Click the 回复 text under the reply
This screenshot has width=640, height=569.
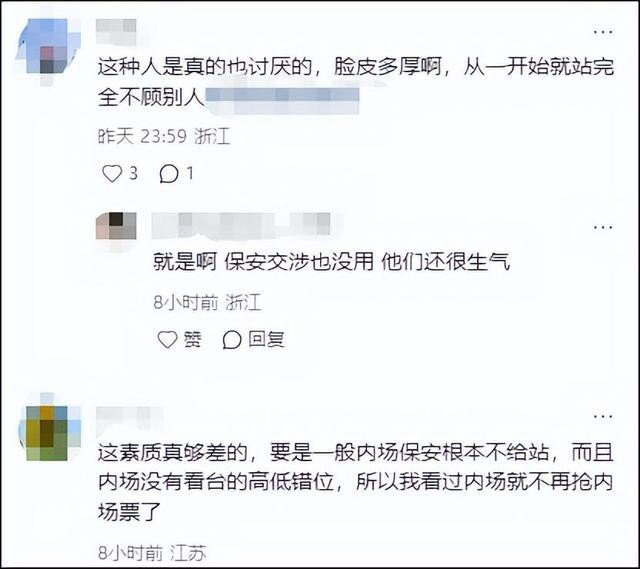[267, 339]
